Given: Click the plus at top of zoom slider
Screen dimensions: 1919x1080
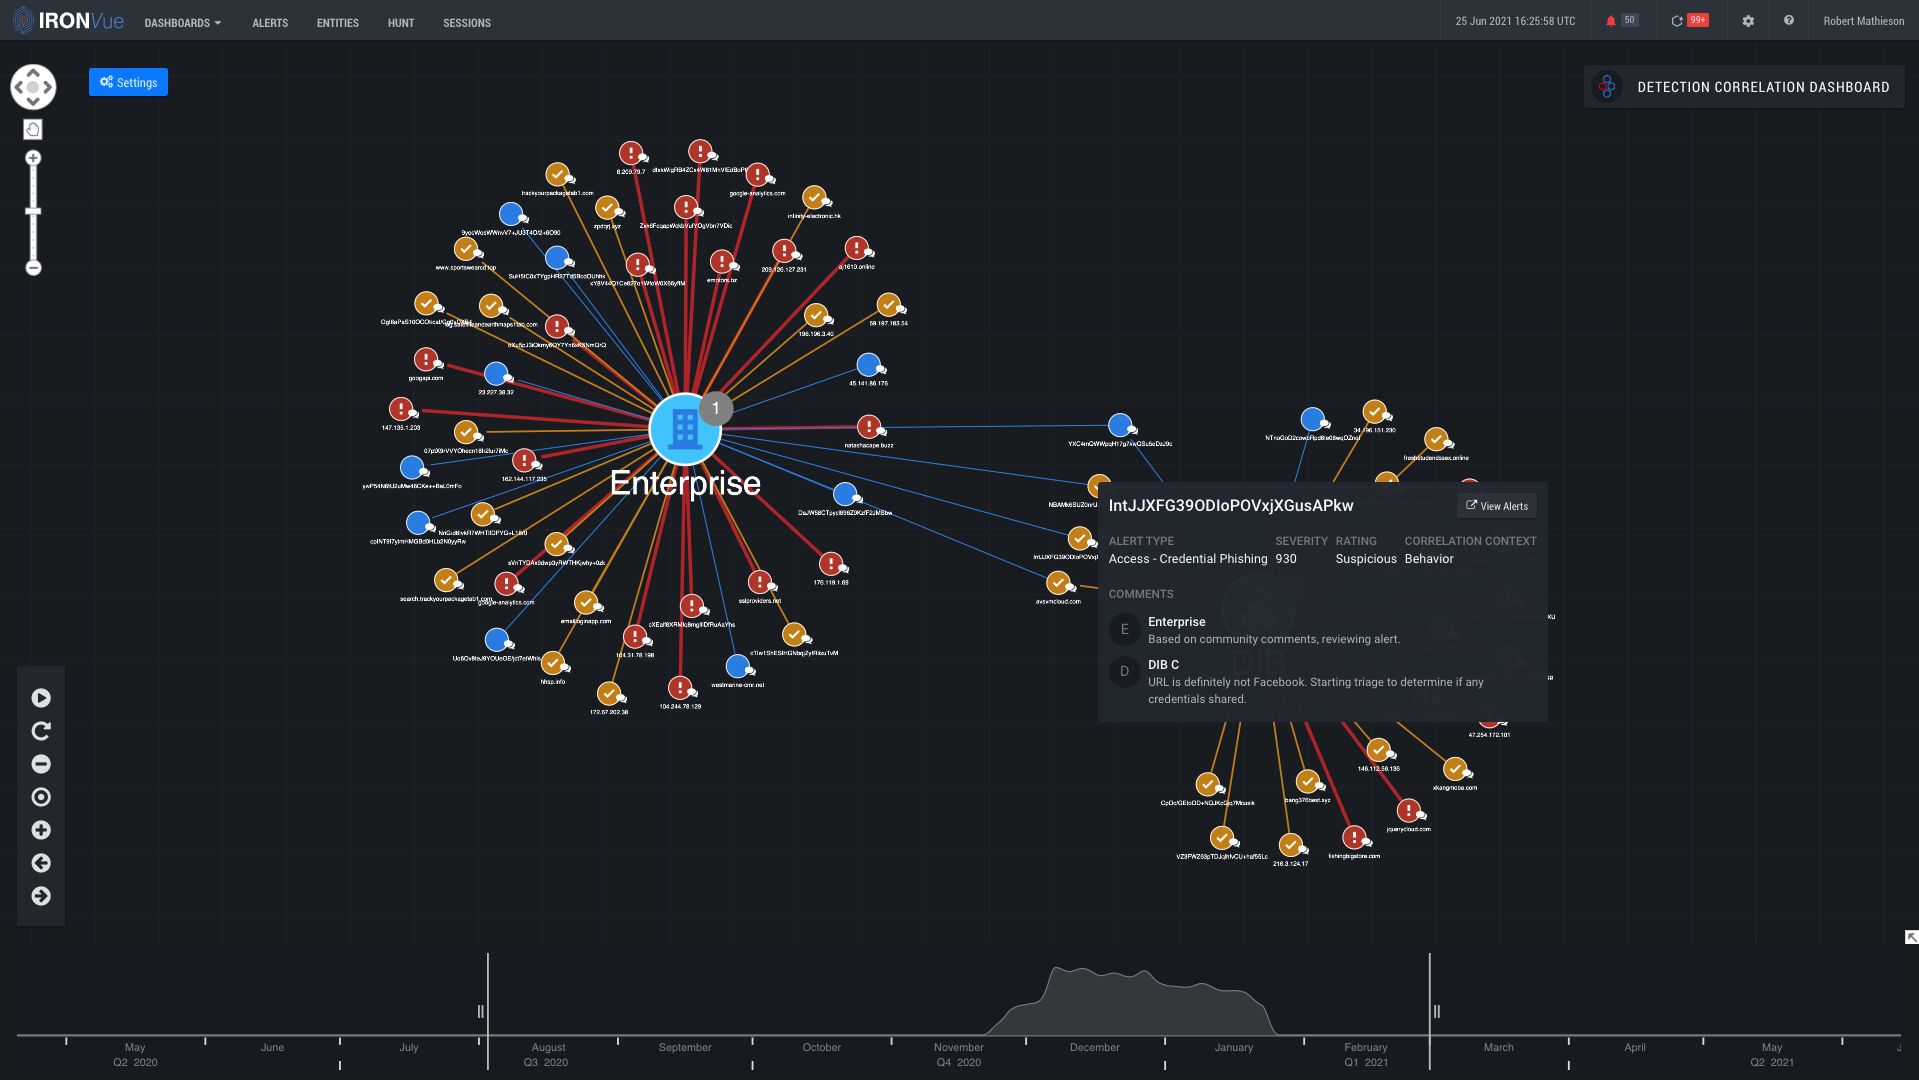Looking at the screenshot, I should click(x=33, y=158).
